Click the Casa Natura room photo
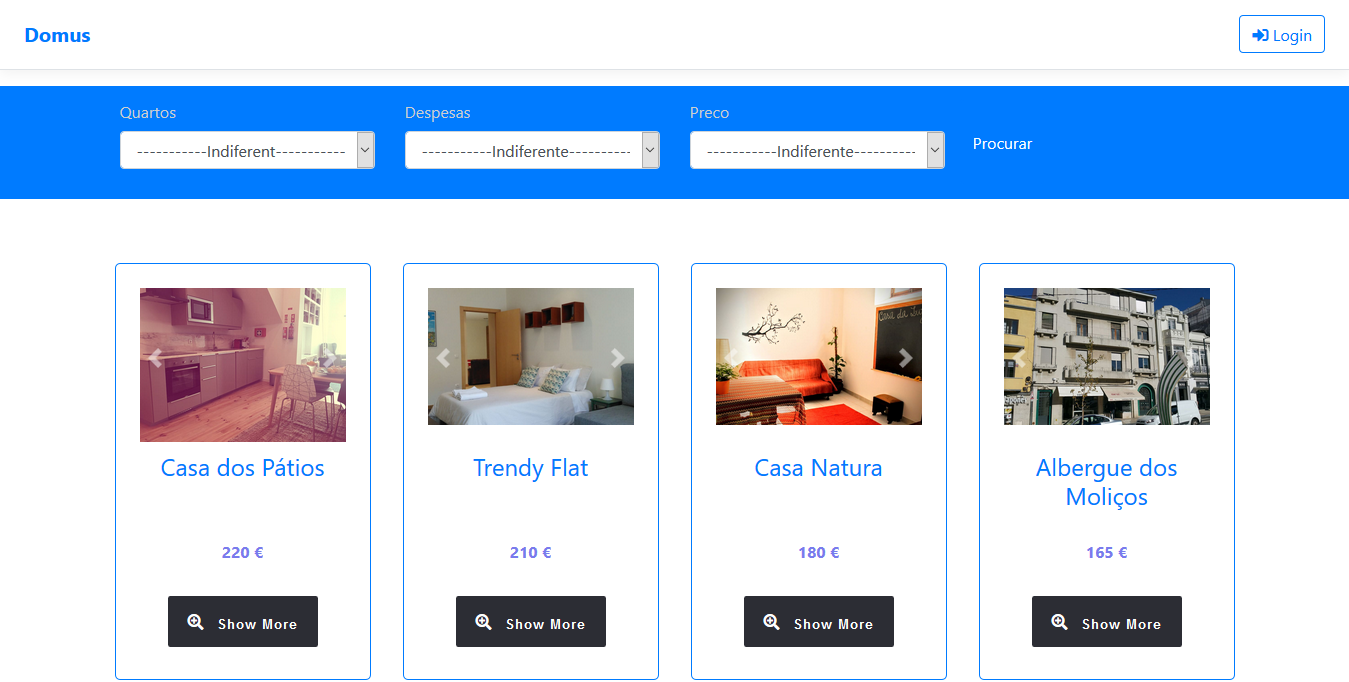The height and width of the screenshot is (682, 1349). click(x=819, y=357)
